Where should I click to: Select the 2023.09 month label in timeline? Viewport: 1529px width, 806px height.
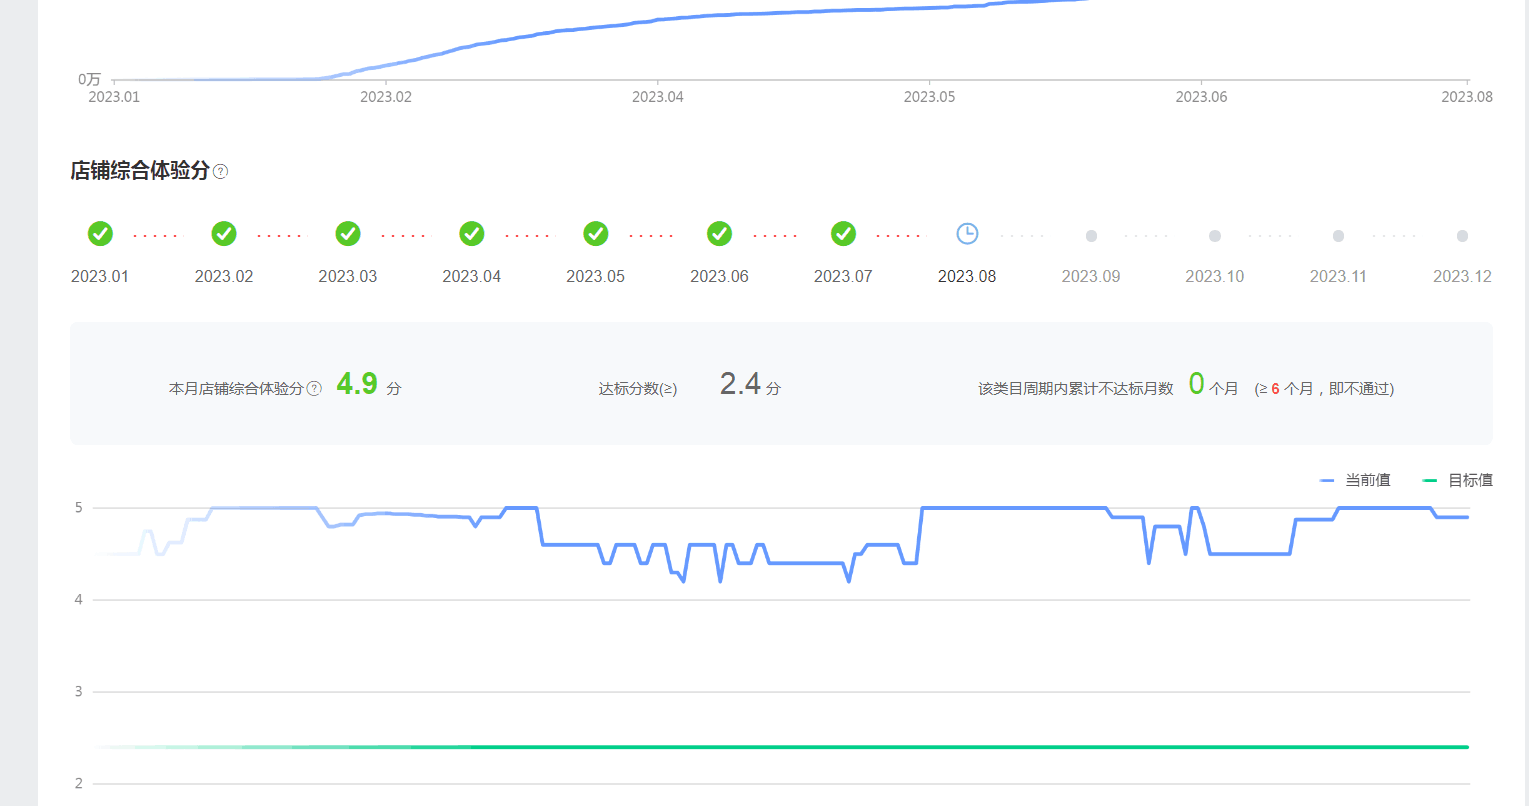pyautogui.click(x=1091, y=276)
